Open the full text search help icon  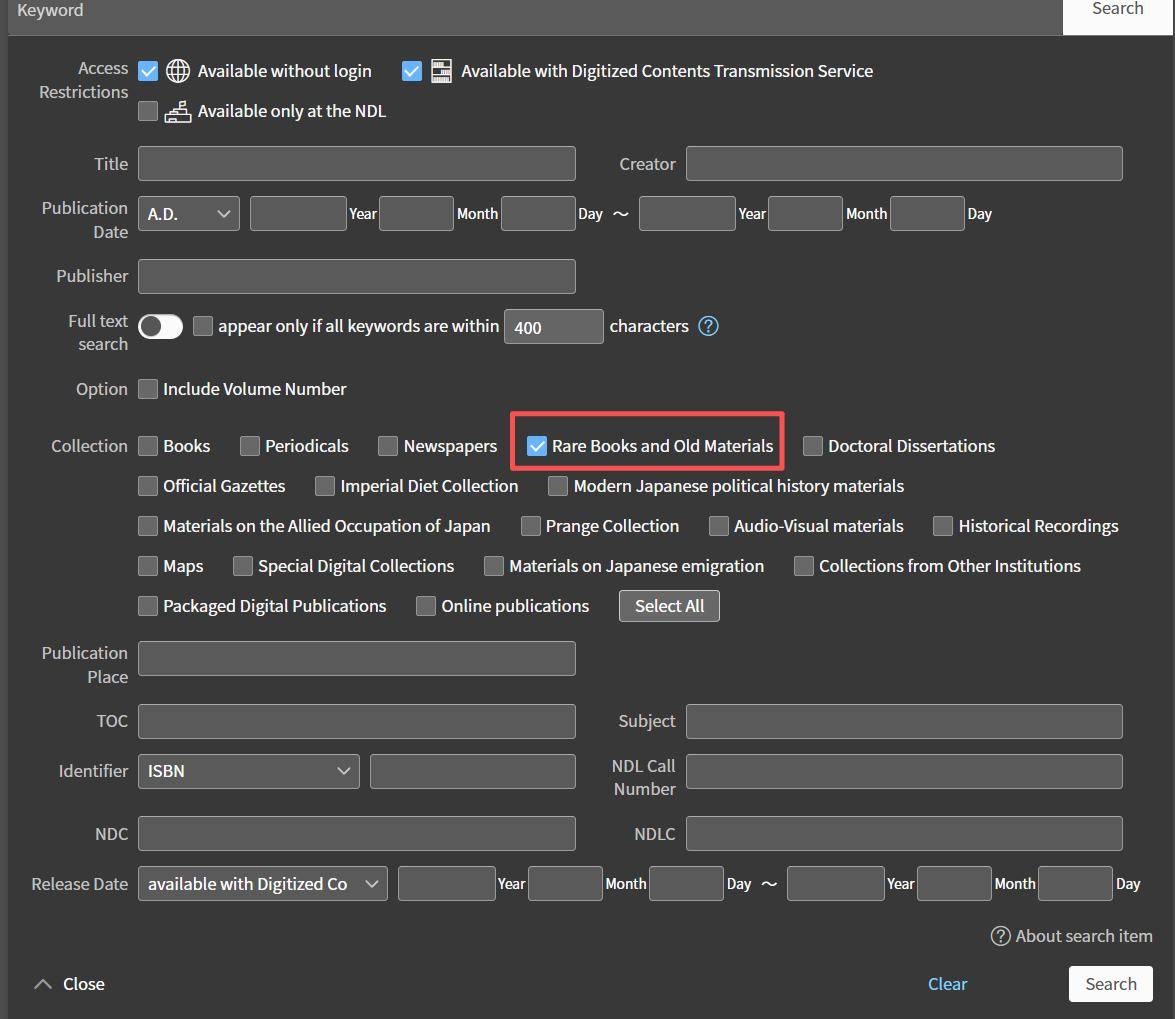[x=708, y=326]
